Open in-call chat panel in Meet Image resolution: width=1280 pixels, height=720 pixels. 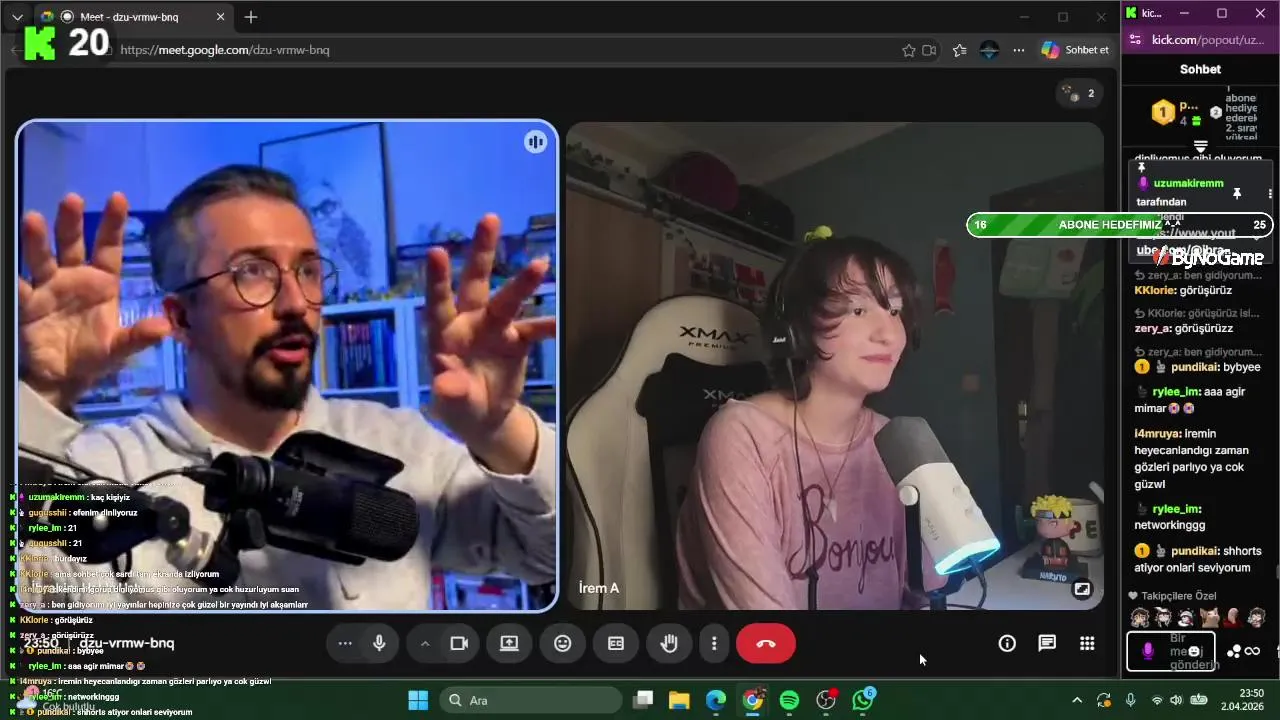pyautogui.click(x=1047, y=644)
